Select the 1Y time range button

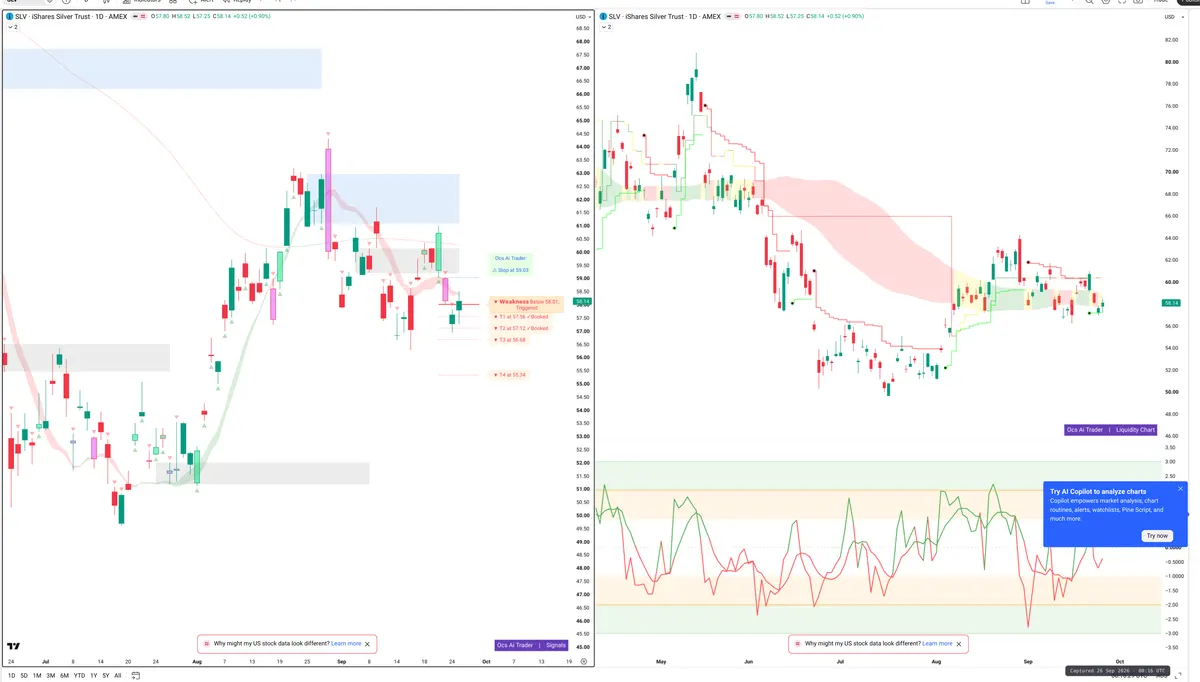pos(93,676)
